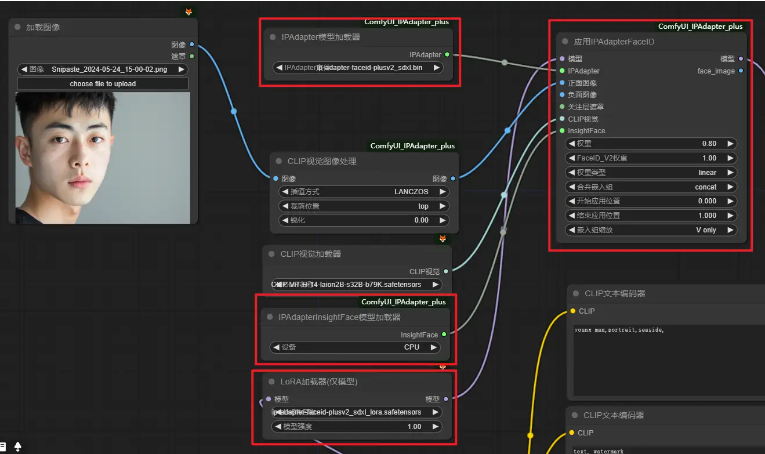
Task: Click the CLIP input port of the upper CLIP文本编码器
Action: [x=573, y=311]
